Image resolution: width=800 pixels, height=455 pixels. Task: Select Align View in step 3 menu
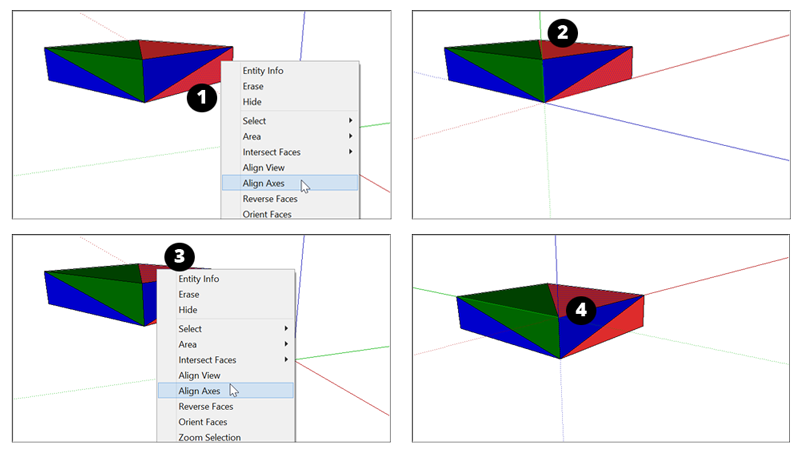point(199,375)
